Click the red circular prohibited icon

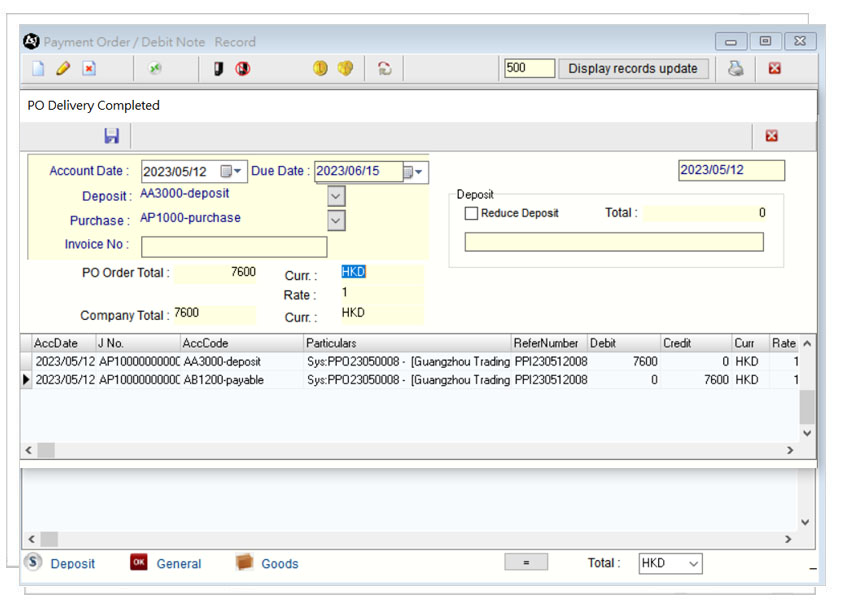coord(243,68)
